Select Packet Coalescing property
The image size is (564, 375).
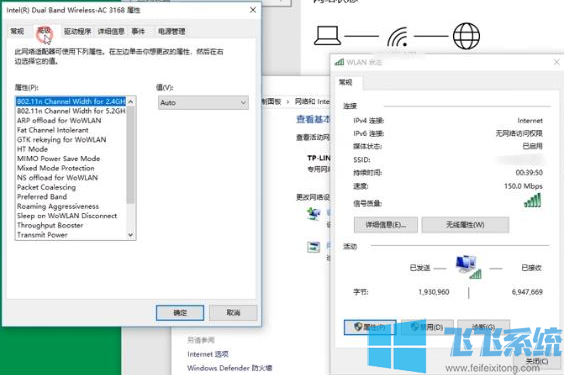tap(46, 187)
